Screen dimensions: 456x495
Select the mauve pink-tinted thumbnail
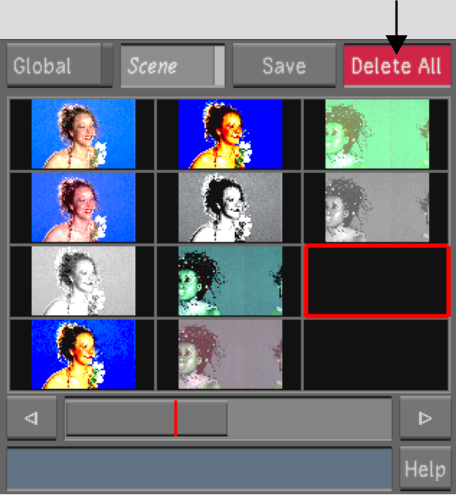(230, 354)
